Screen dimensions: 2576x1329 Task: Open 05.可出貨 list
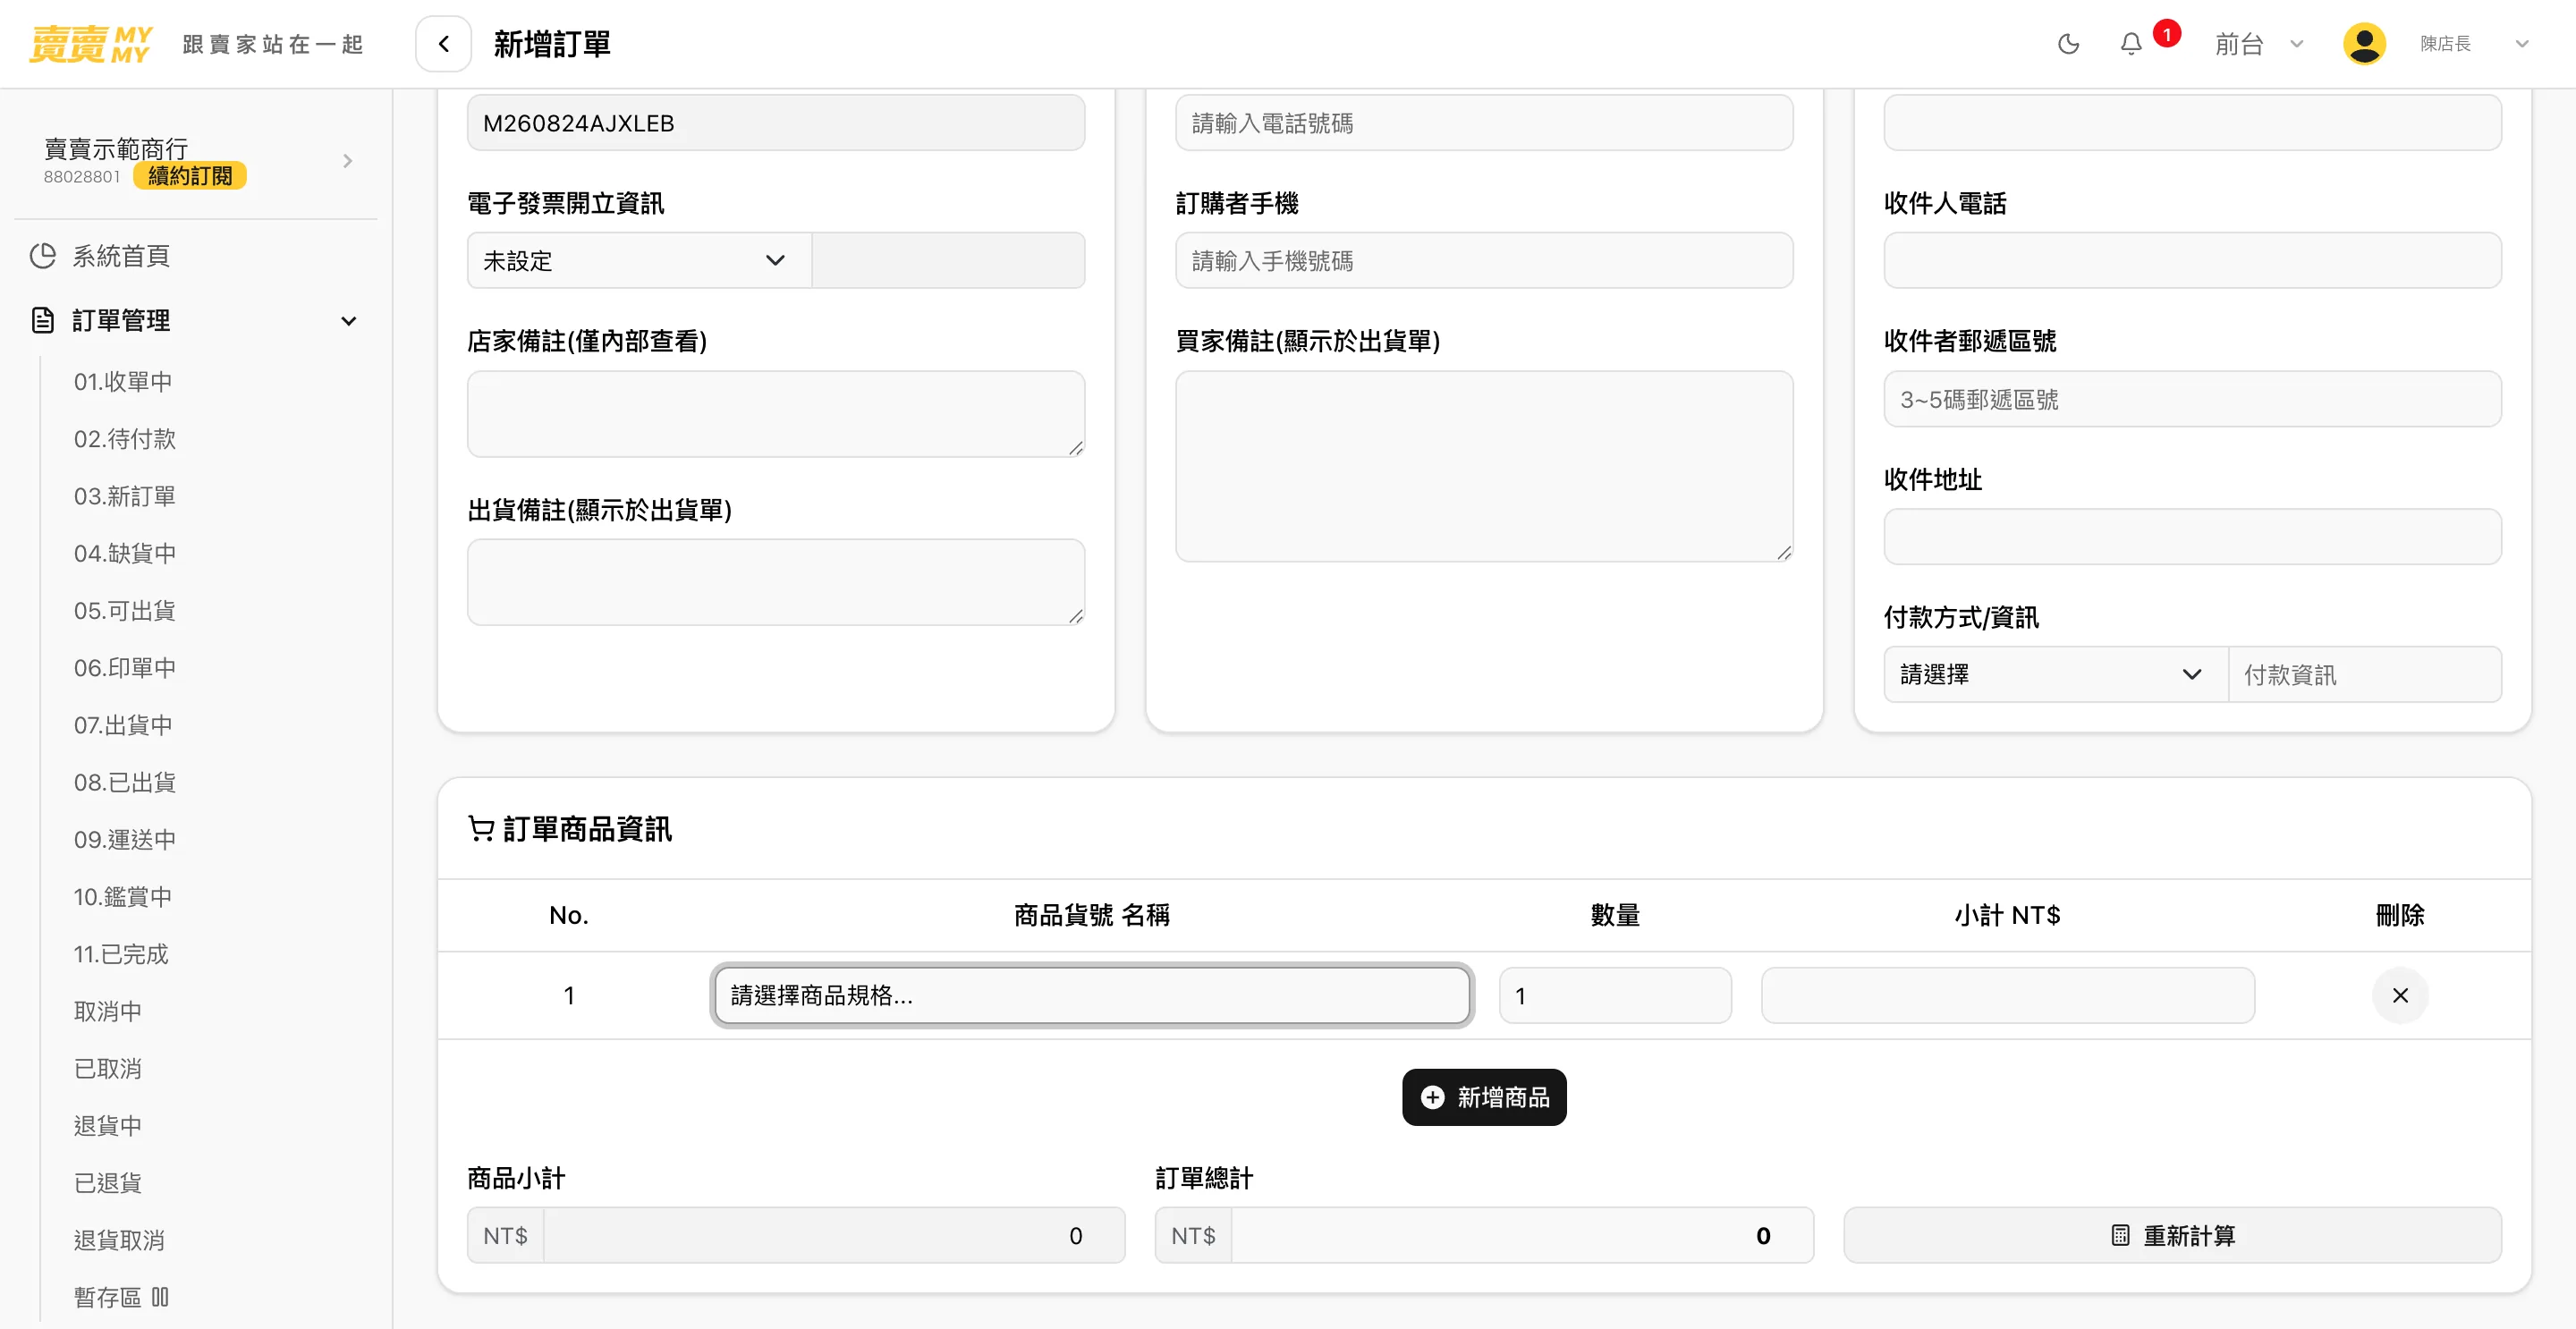[124, 611]
